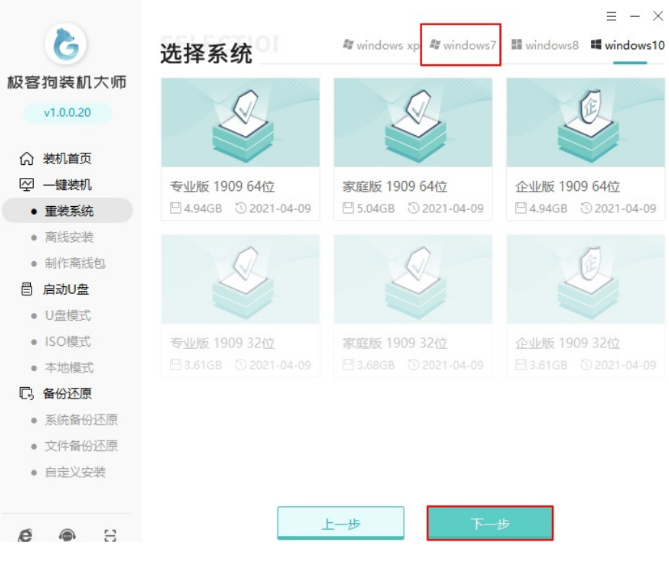Select the 家庭版 1909 64位 system thumbnail
This screenshot has height=562, width=669.
(x=413, y=122)
